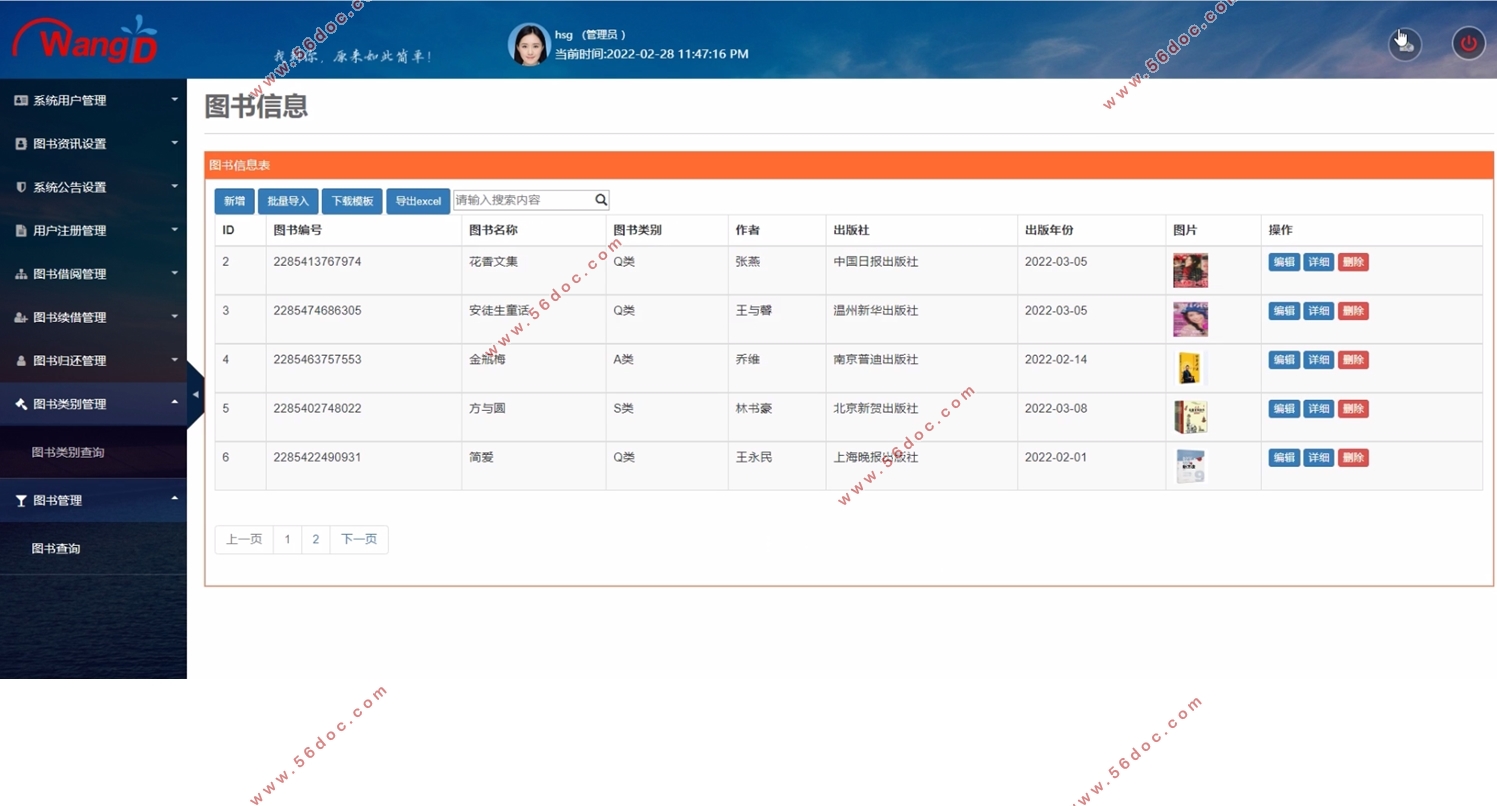Click the 新增 button

(234, 201)
